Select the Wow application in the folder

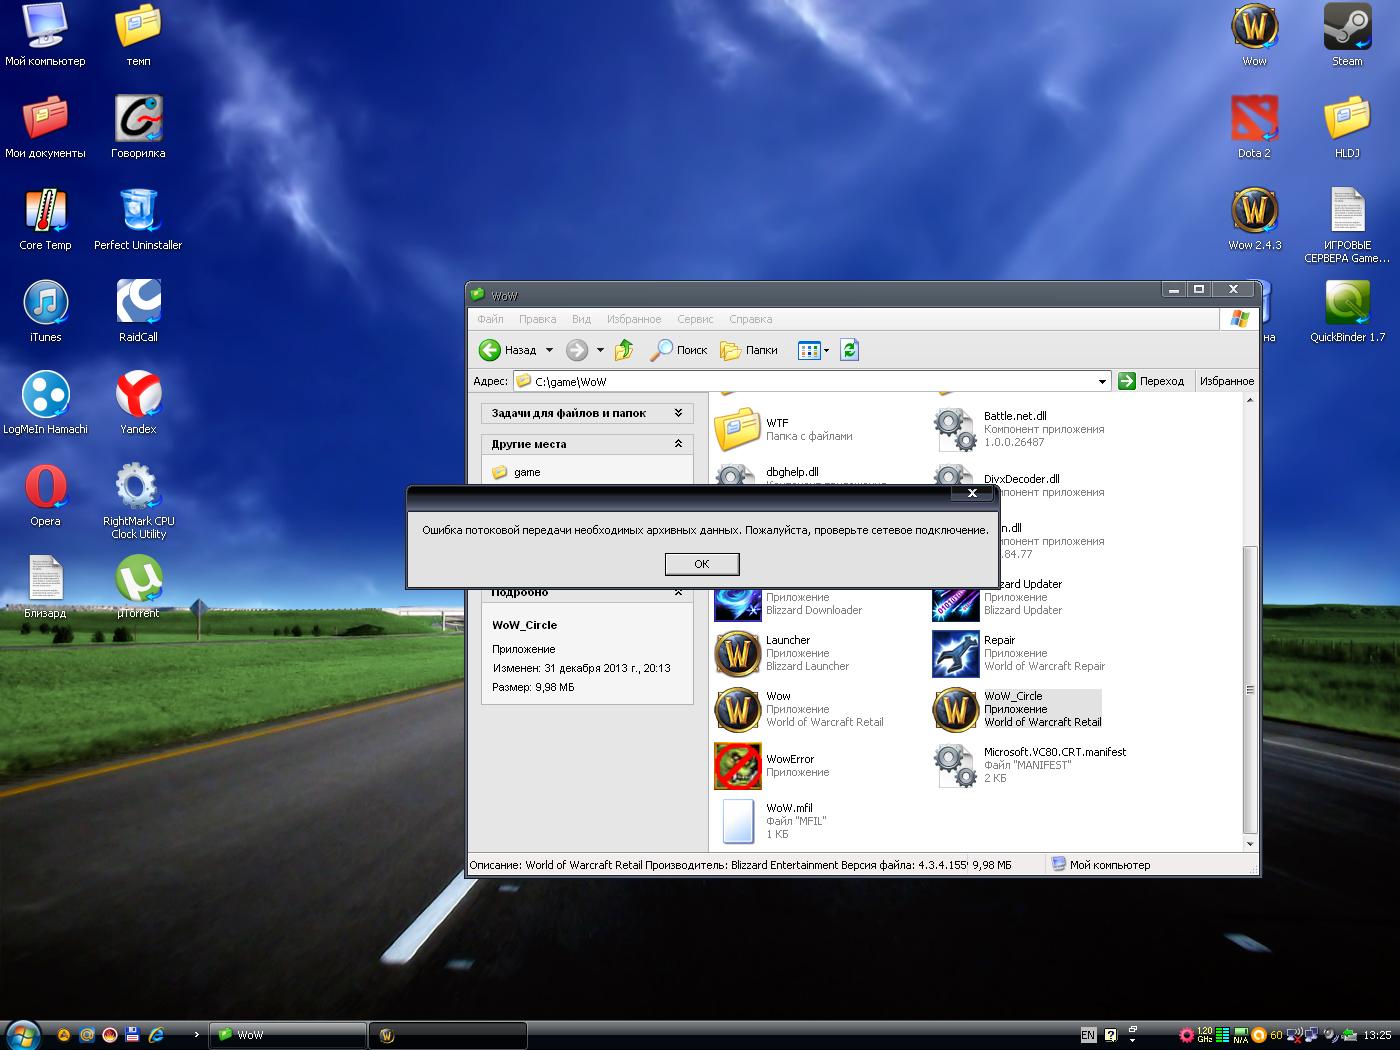[x=799, y=709]
